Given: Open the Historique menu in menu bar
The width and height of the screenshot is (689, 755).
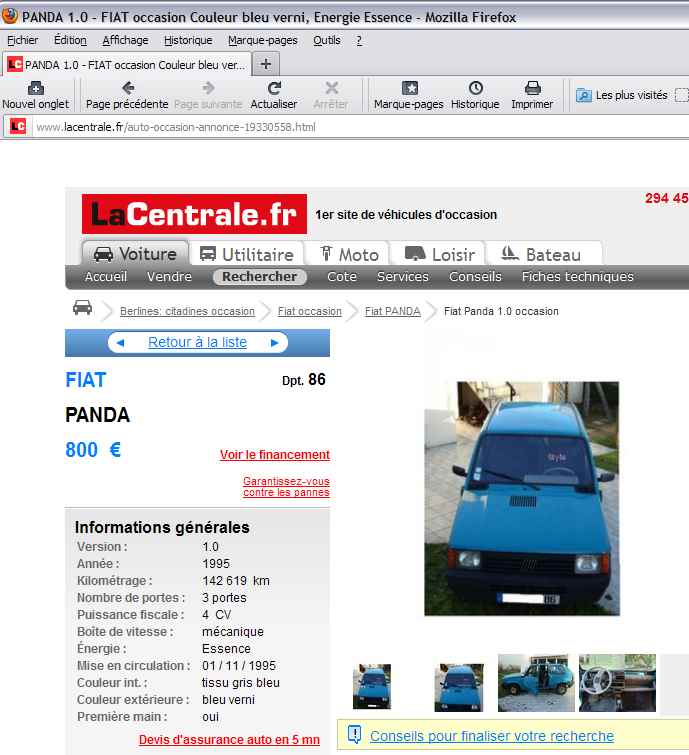Looking at the screenshot, I should pos(188,40).
